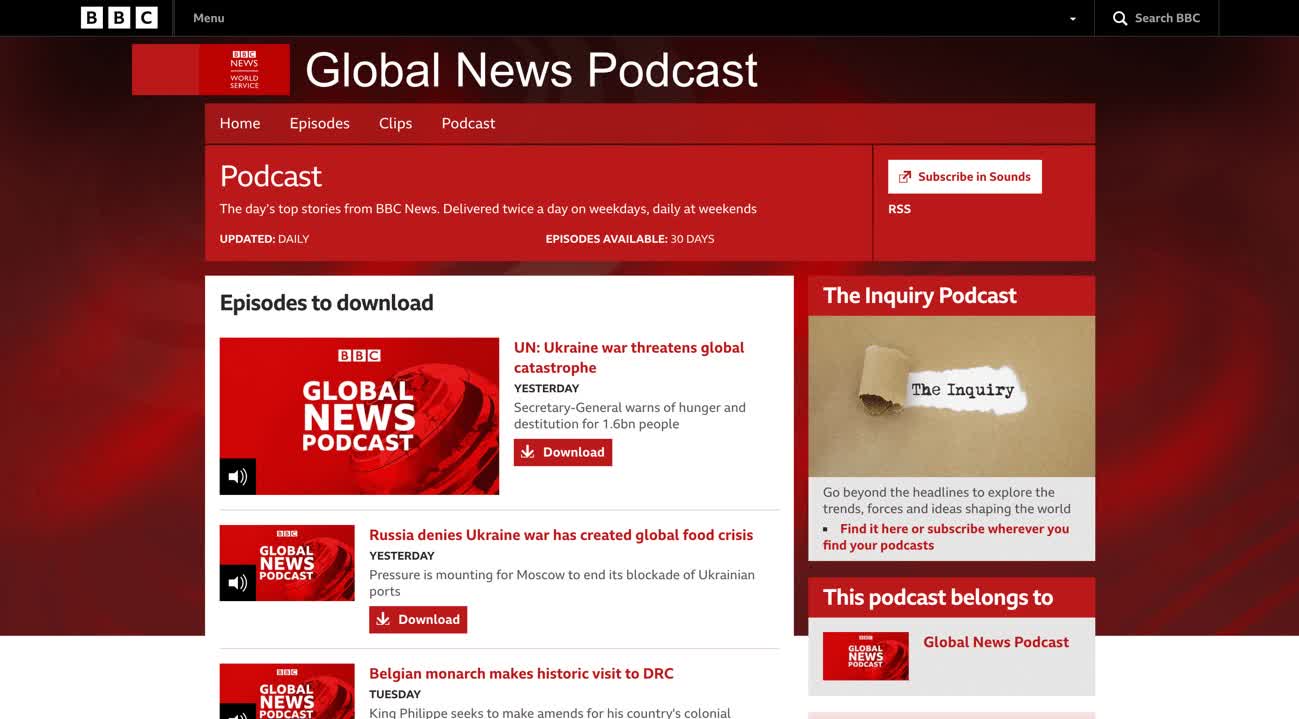The image size is (1299, 719).
Task: Click the Subscribe in Sounds button
Action: pos(964,177)
